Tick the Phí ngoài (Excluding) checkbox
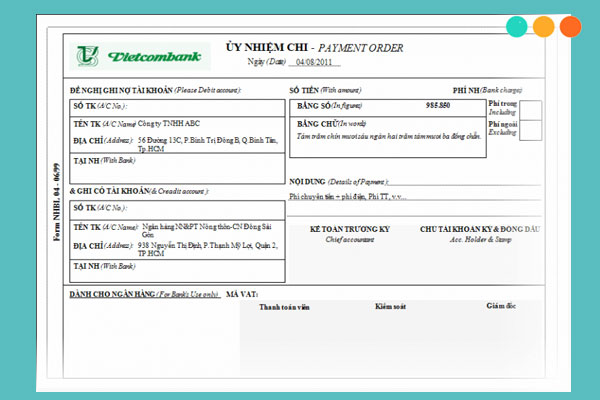The height and width of the screenshot is (400, 600). coord(531,132)
